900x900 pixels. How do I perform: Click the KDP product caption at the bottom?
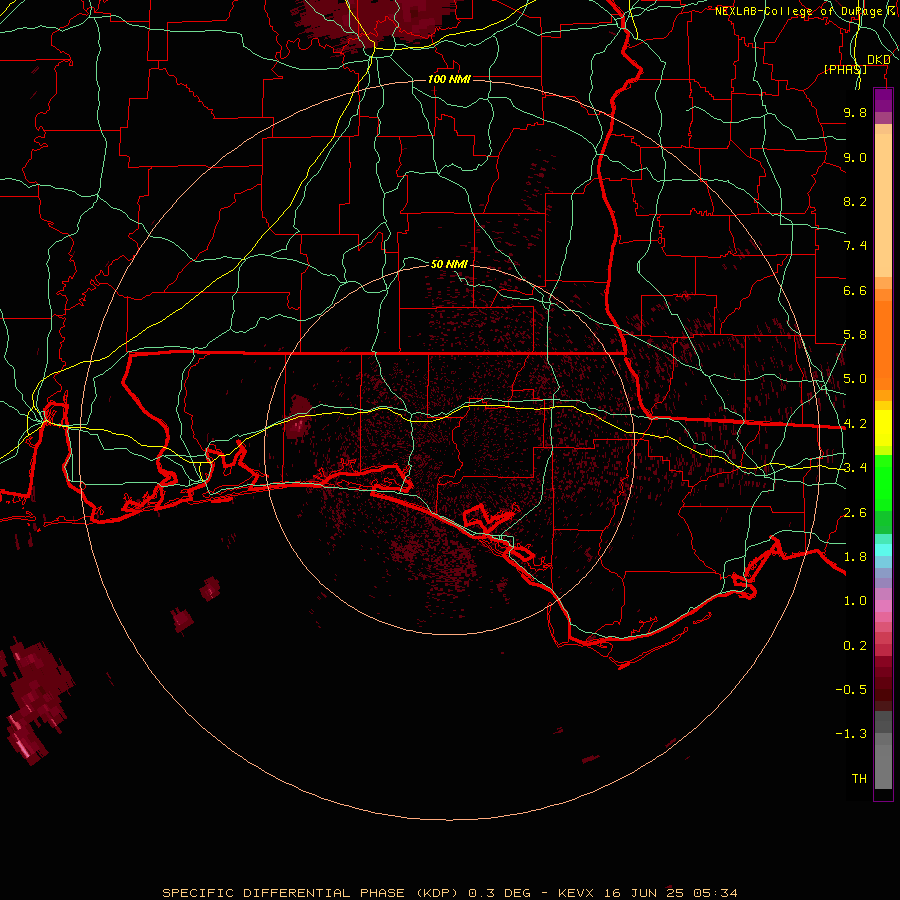point(450,893)
